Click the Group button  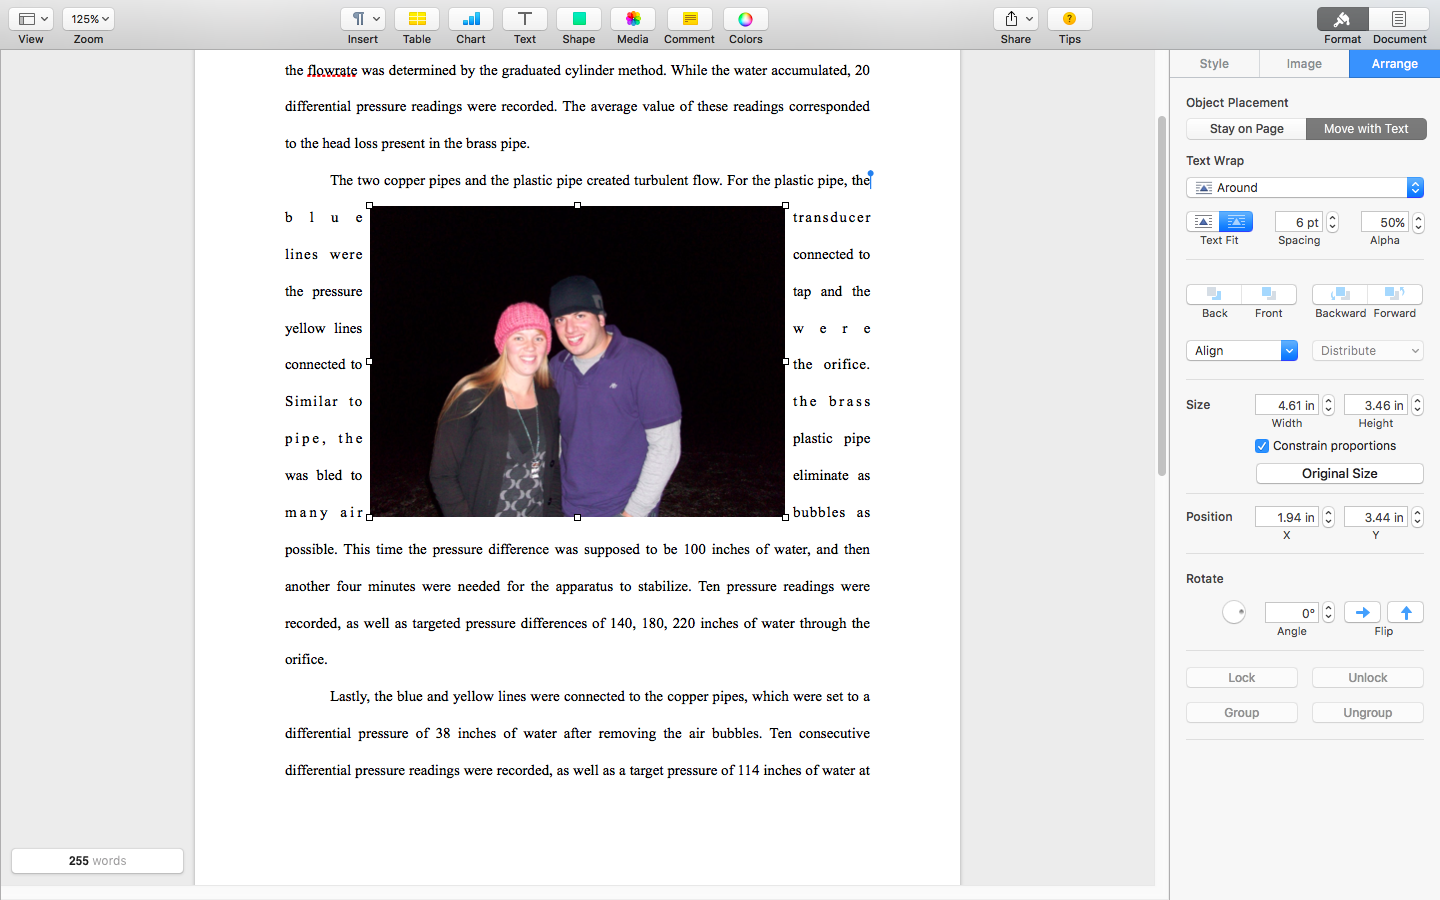point(1242,713)
